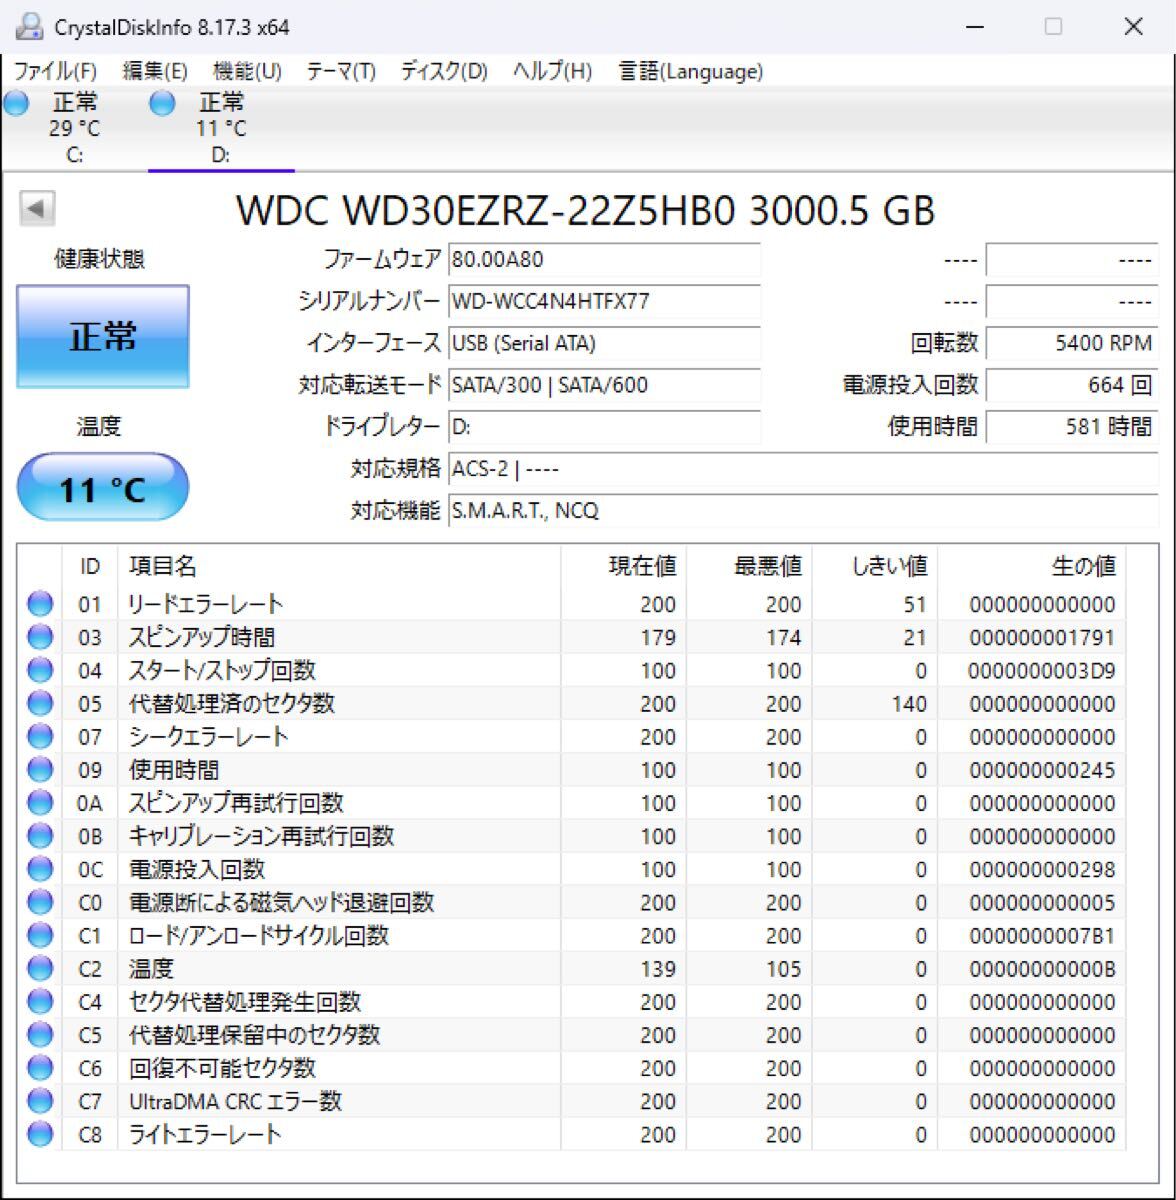
Task: Click the disk title WDC WD30EZRZ-22Z5HB0
Action: pos(585,211)
